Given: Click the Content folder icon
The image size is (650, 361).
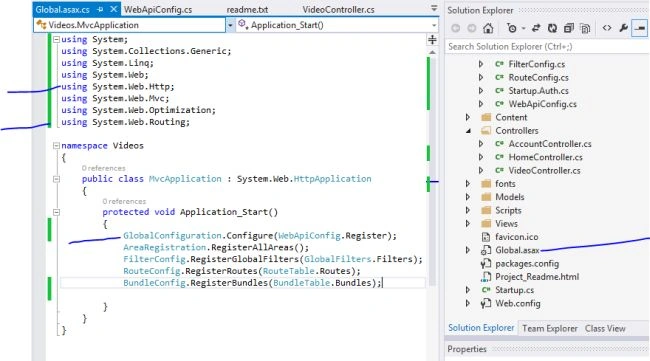Looking at the screenshot, I should [486, 117].
